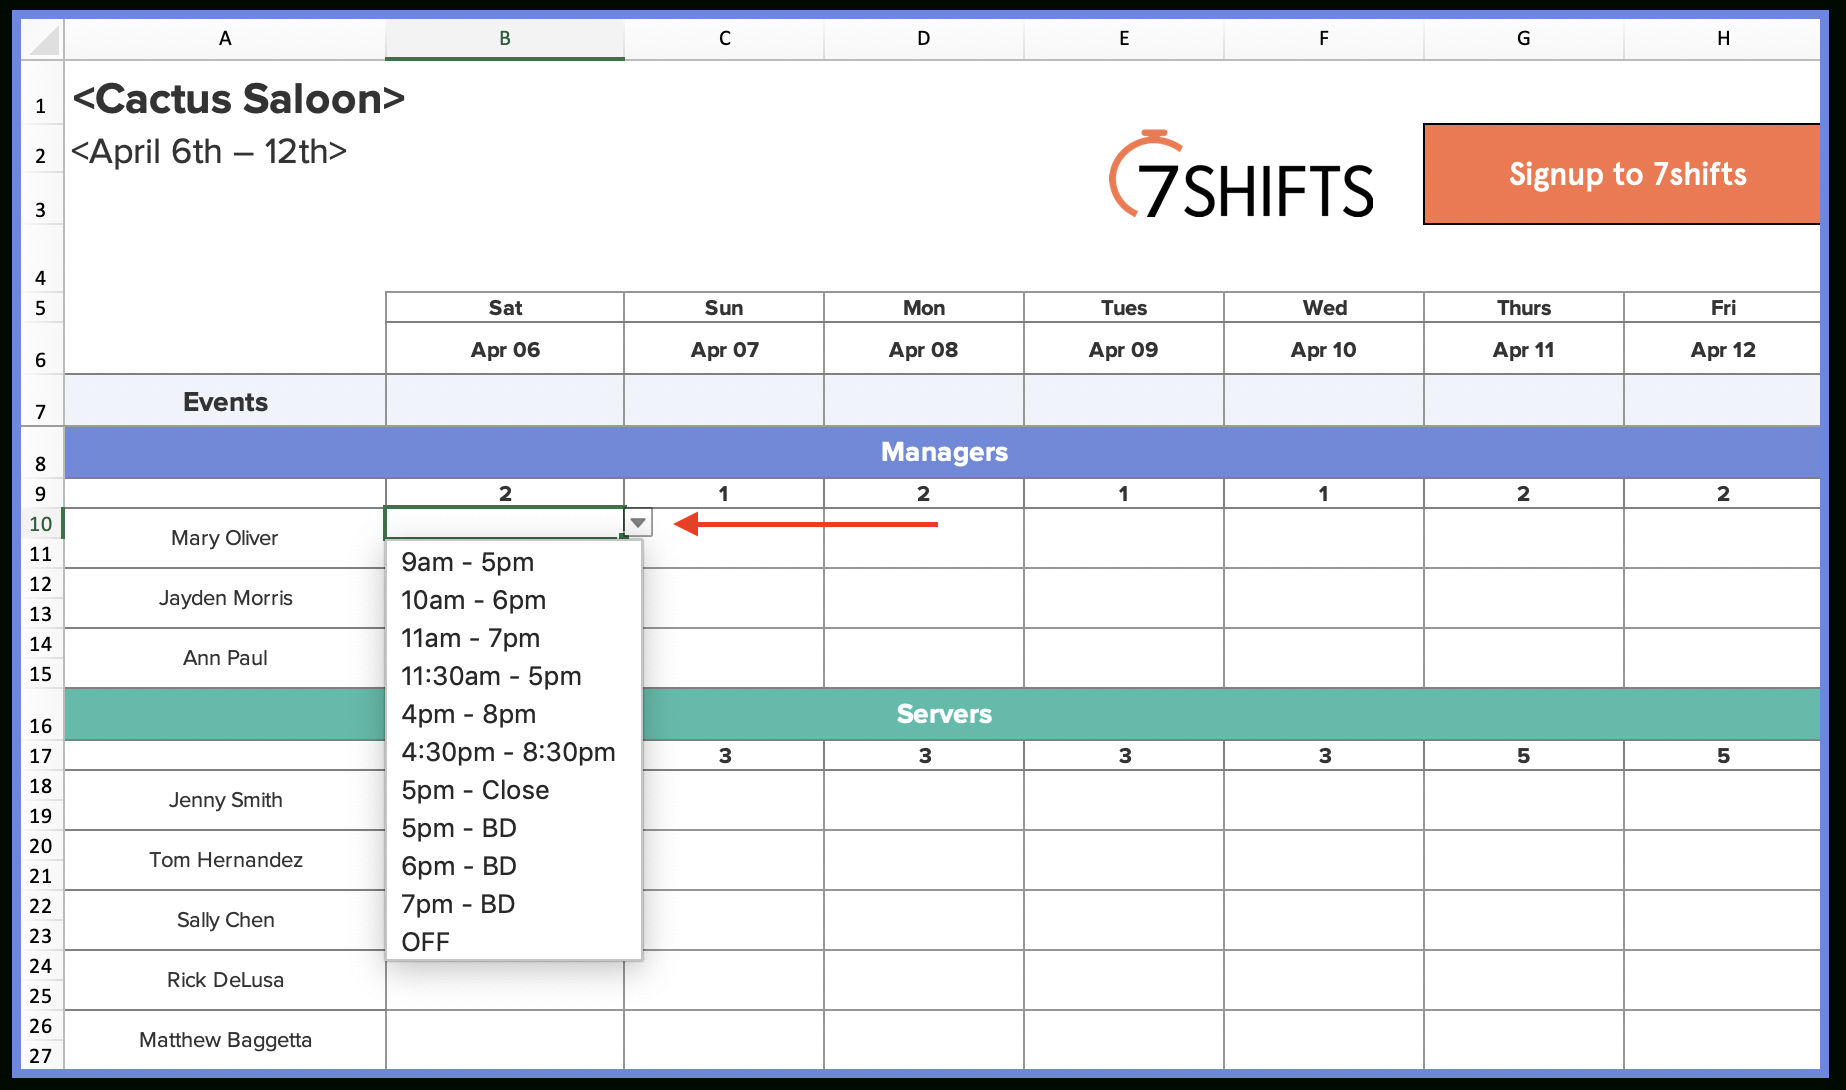Select the 6pm - BD option

click(x=513, y=866)
